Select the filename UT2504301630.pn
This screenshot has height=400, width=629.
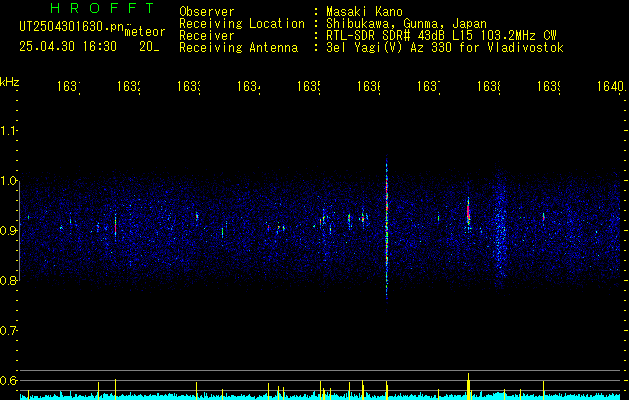(71, 26)
